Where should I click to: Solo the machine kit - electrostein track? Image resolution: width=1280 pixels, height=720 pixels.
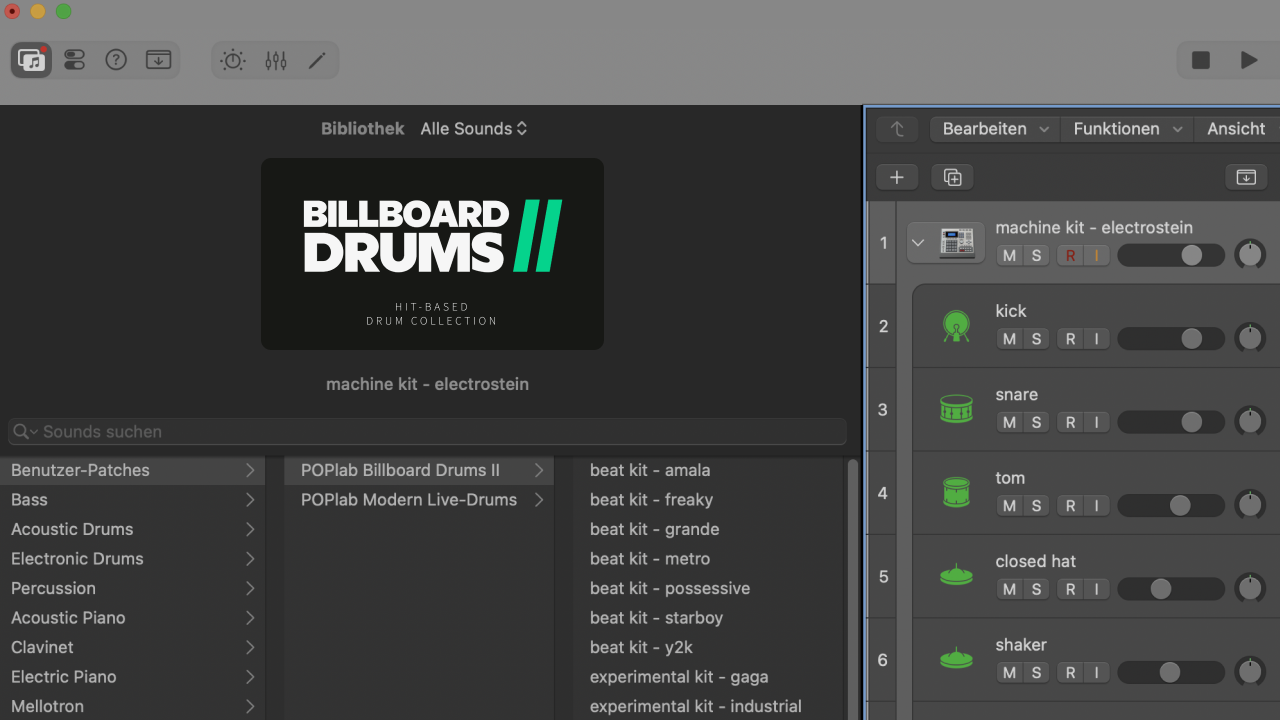[x=1036, y=255]
